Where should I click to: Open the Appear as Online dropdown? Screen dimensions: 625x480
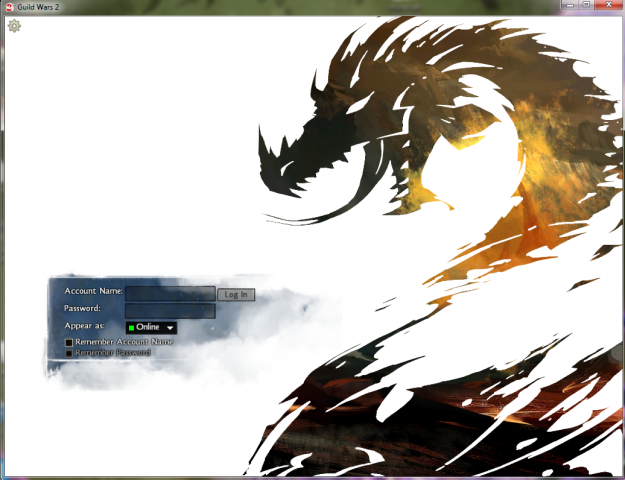click(x=151, y=327)
